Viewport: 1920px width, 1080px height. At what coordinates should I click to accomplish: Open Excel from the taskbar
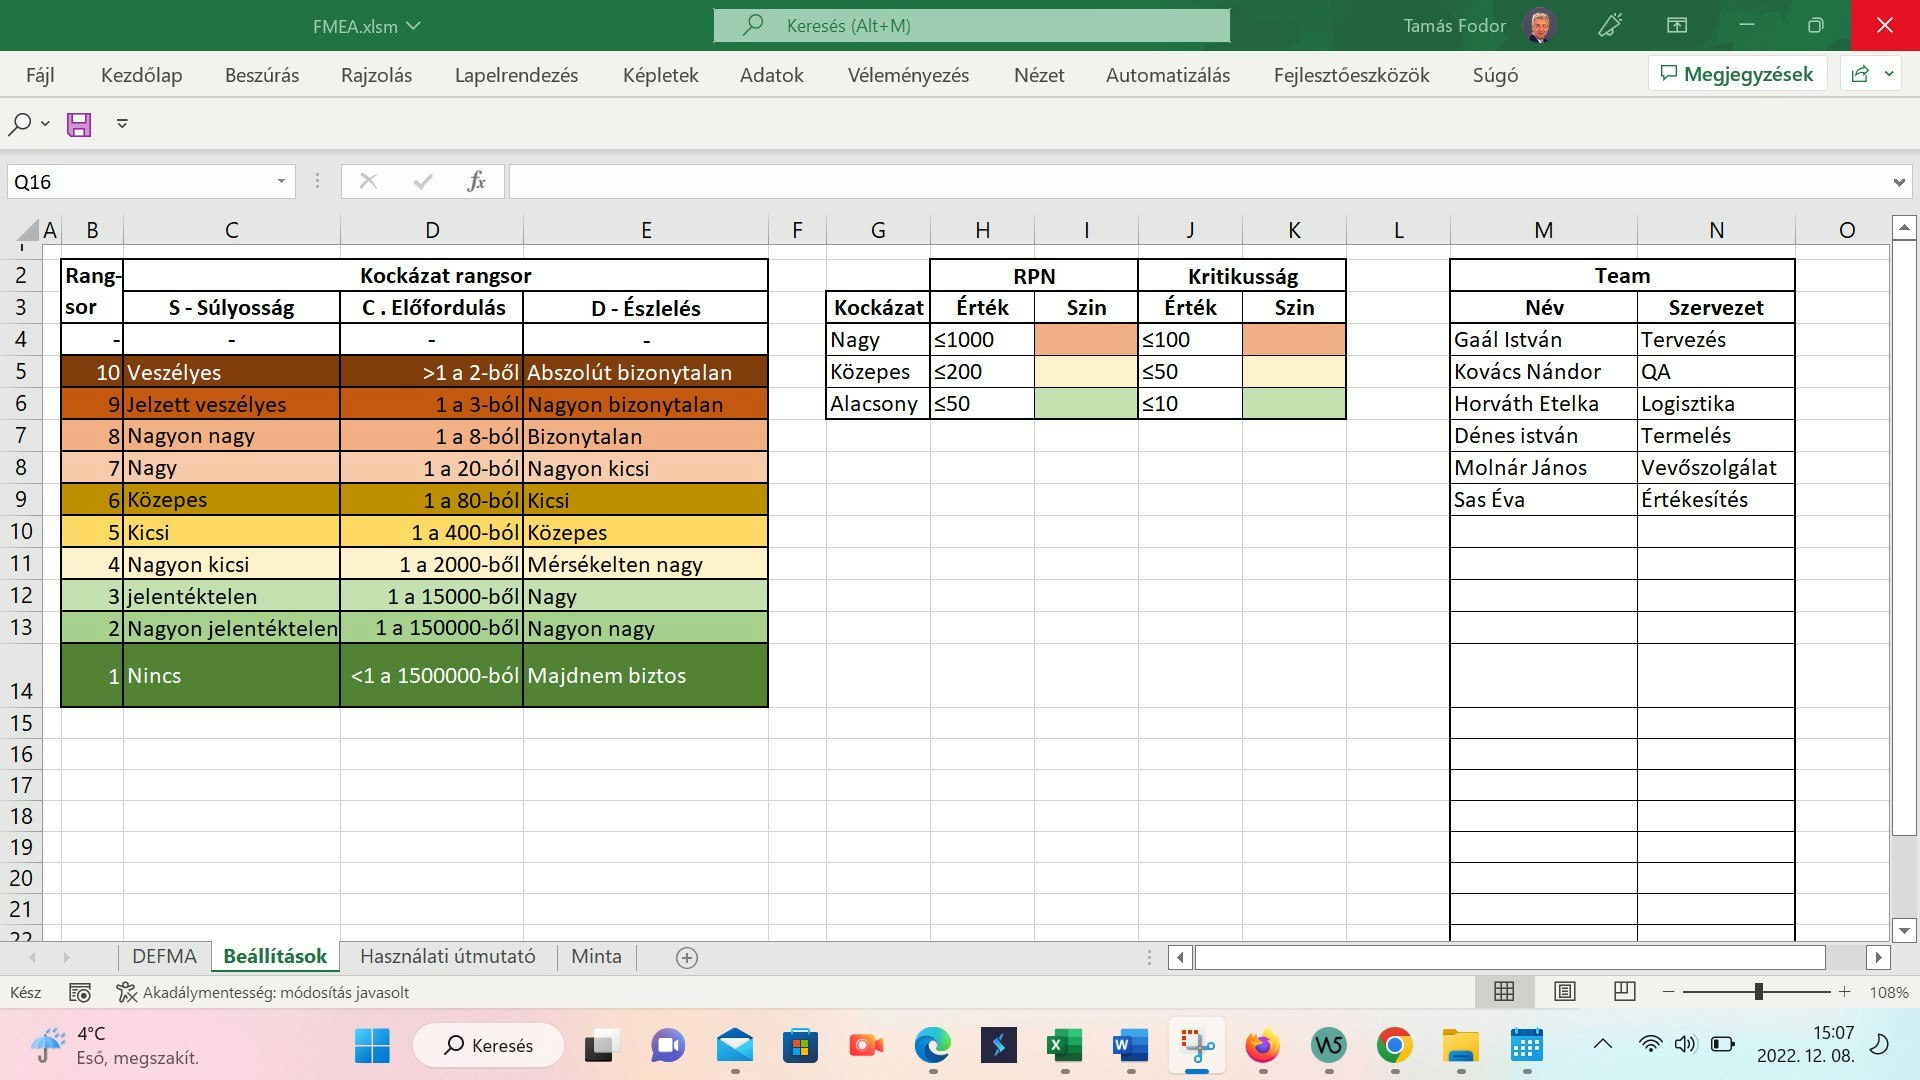[x=1064, y=1046]
